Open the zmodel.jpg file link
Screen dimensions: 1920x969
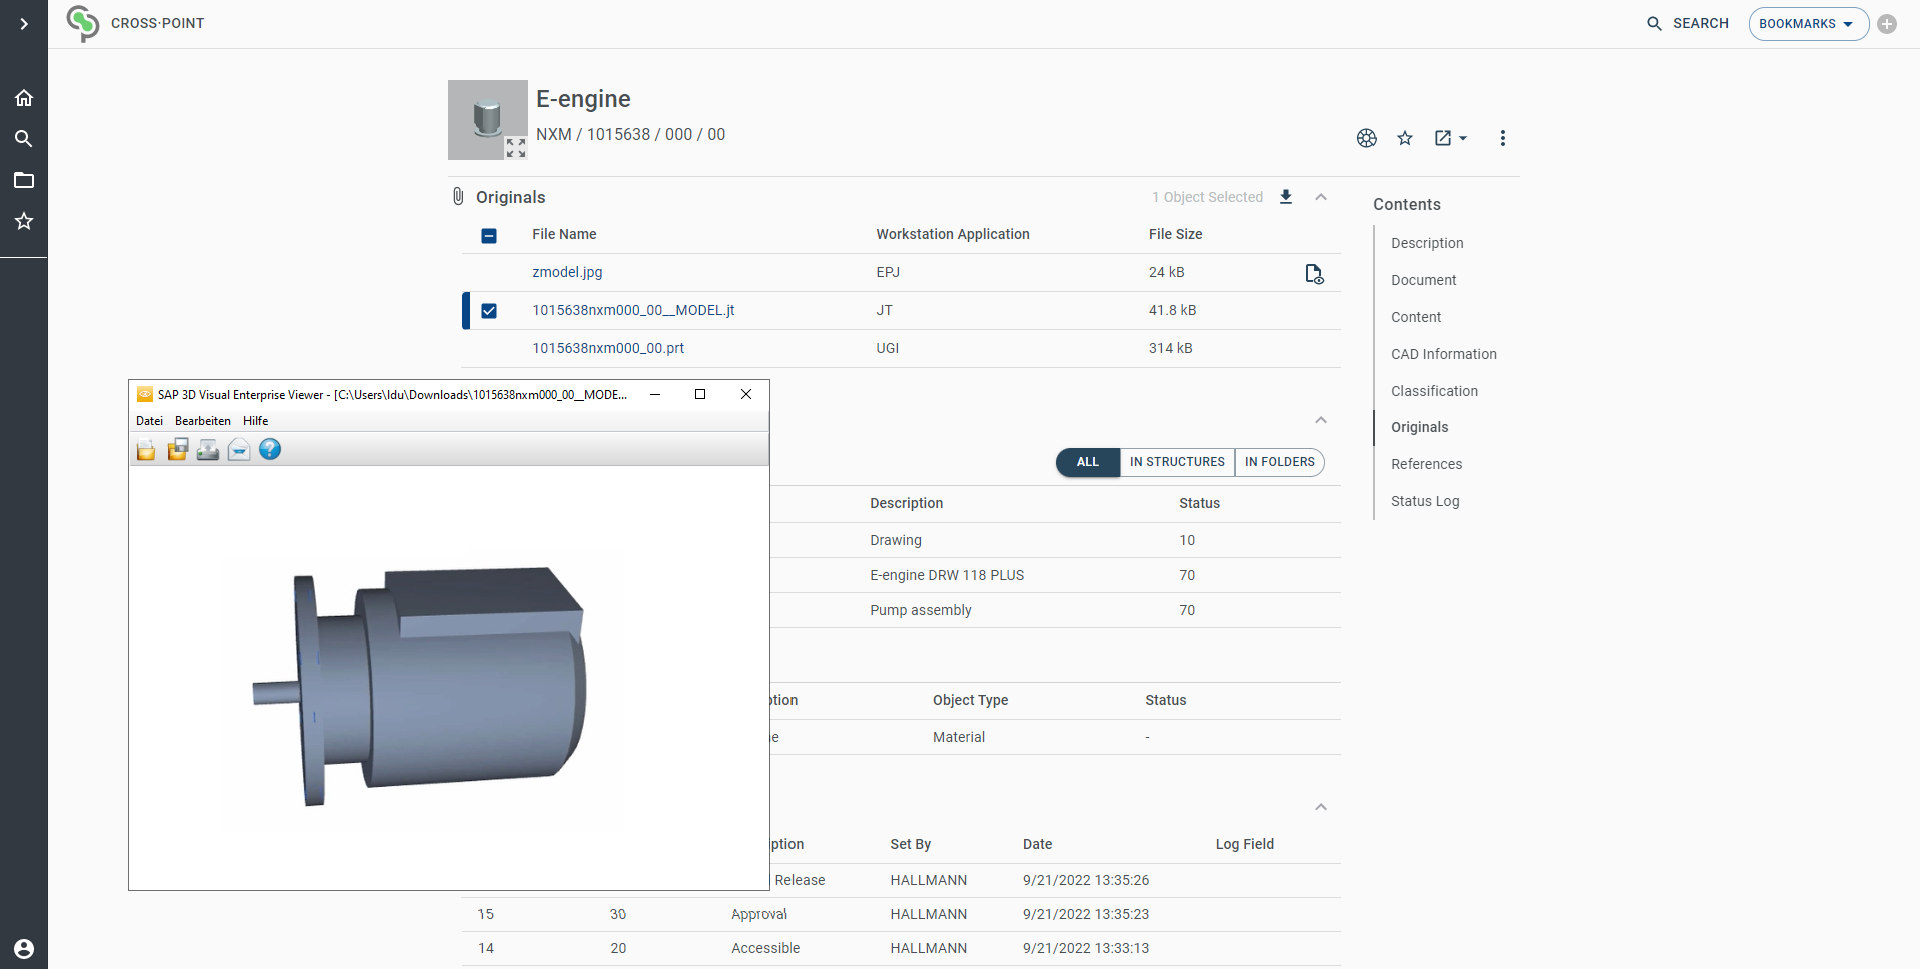point(567,272)
